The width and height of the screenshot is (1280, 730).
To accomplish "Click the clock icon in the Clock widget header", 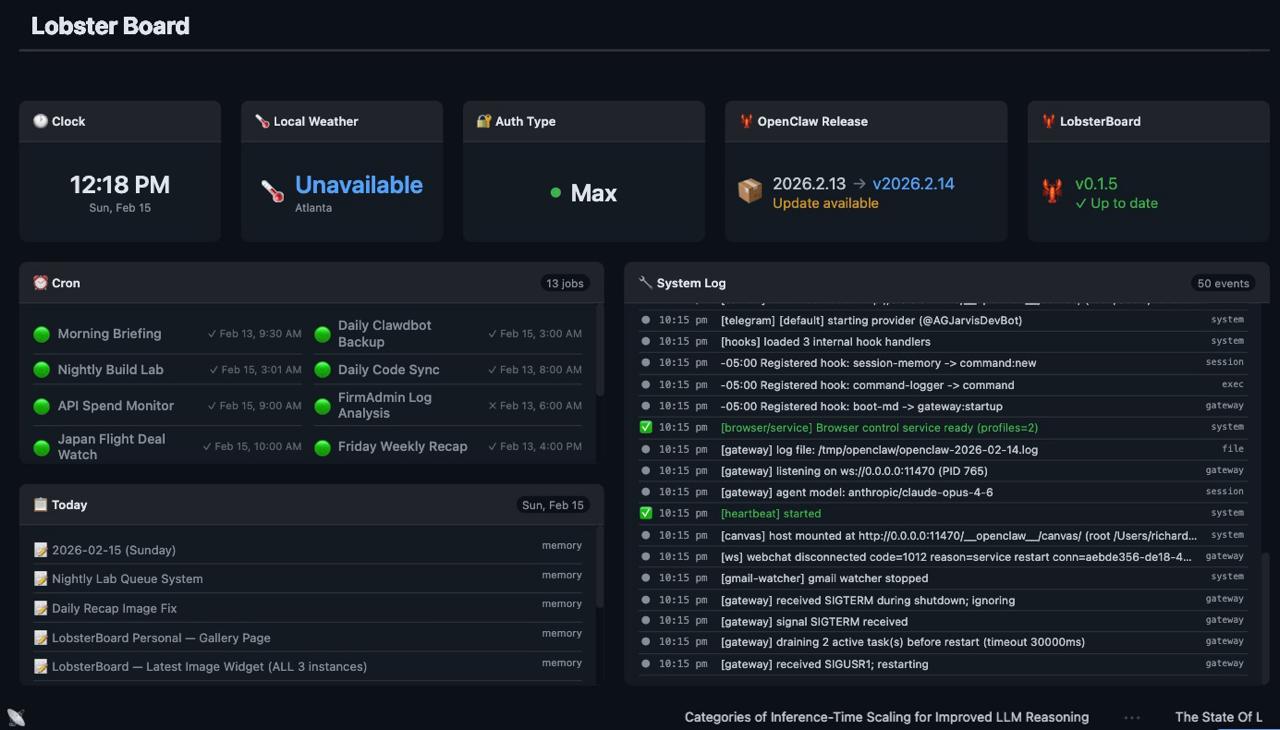I will 40,121.
